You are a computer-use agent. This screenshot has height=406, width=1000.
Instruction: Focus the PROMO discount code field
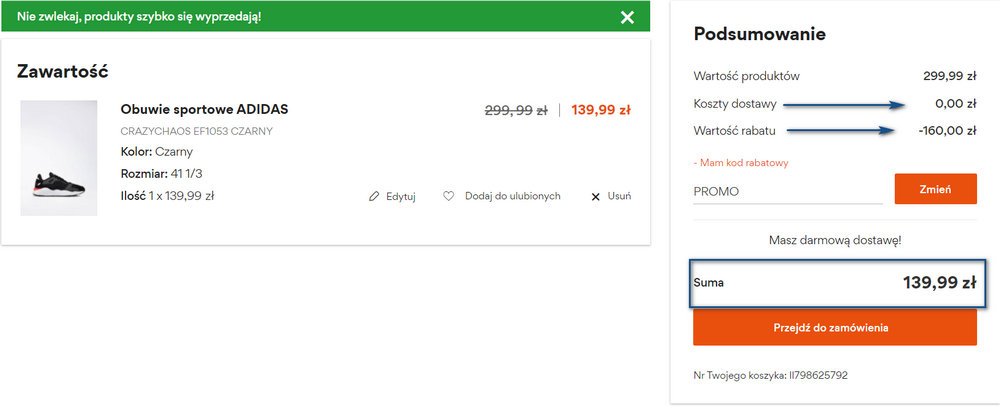click(x=788, y=191)
